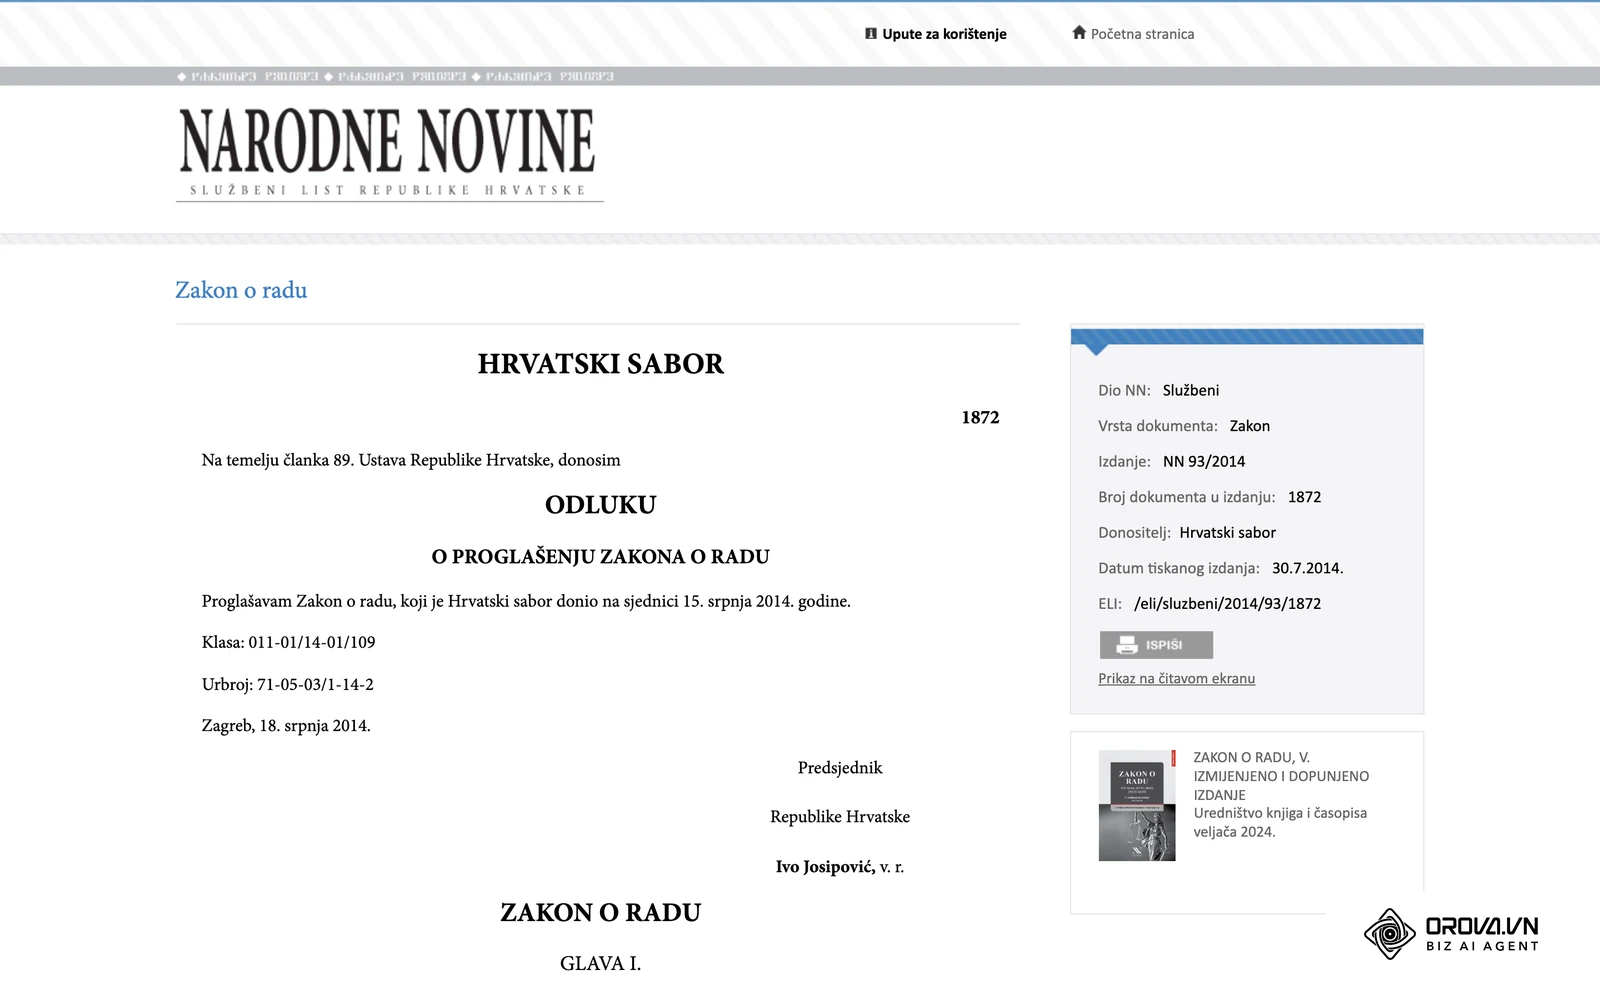Screen dimensions: 1600x1000
Task: Click Broj dokumenta u izdanju value 1872
Action: (x=1304, y=497)
